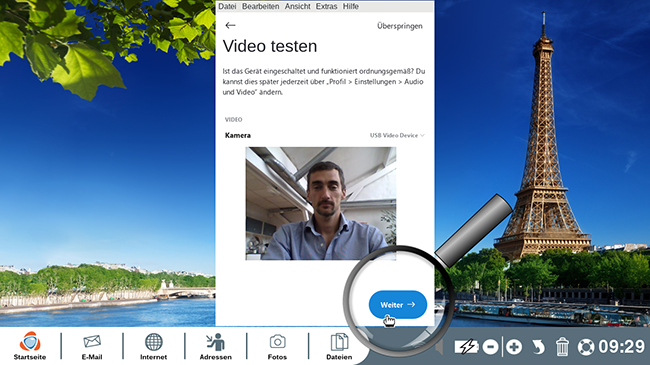Click the zoom in plus icon
The image size is (650, 365).
514,347
